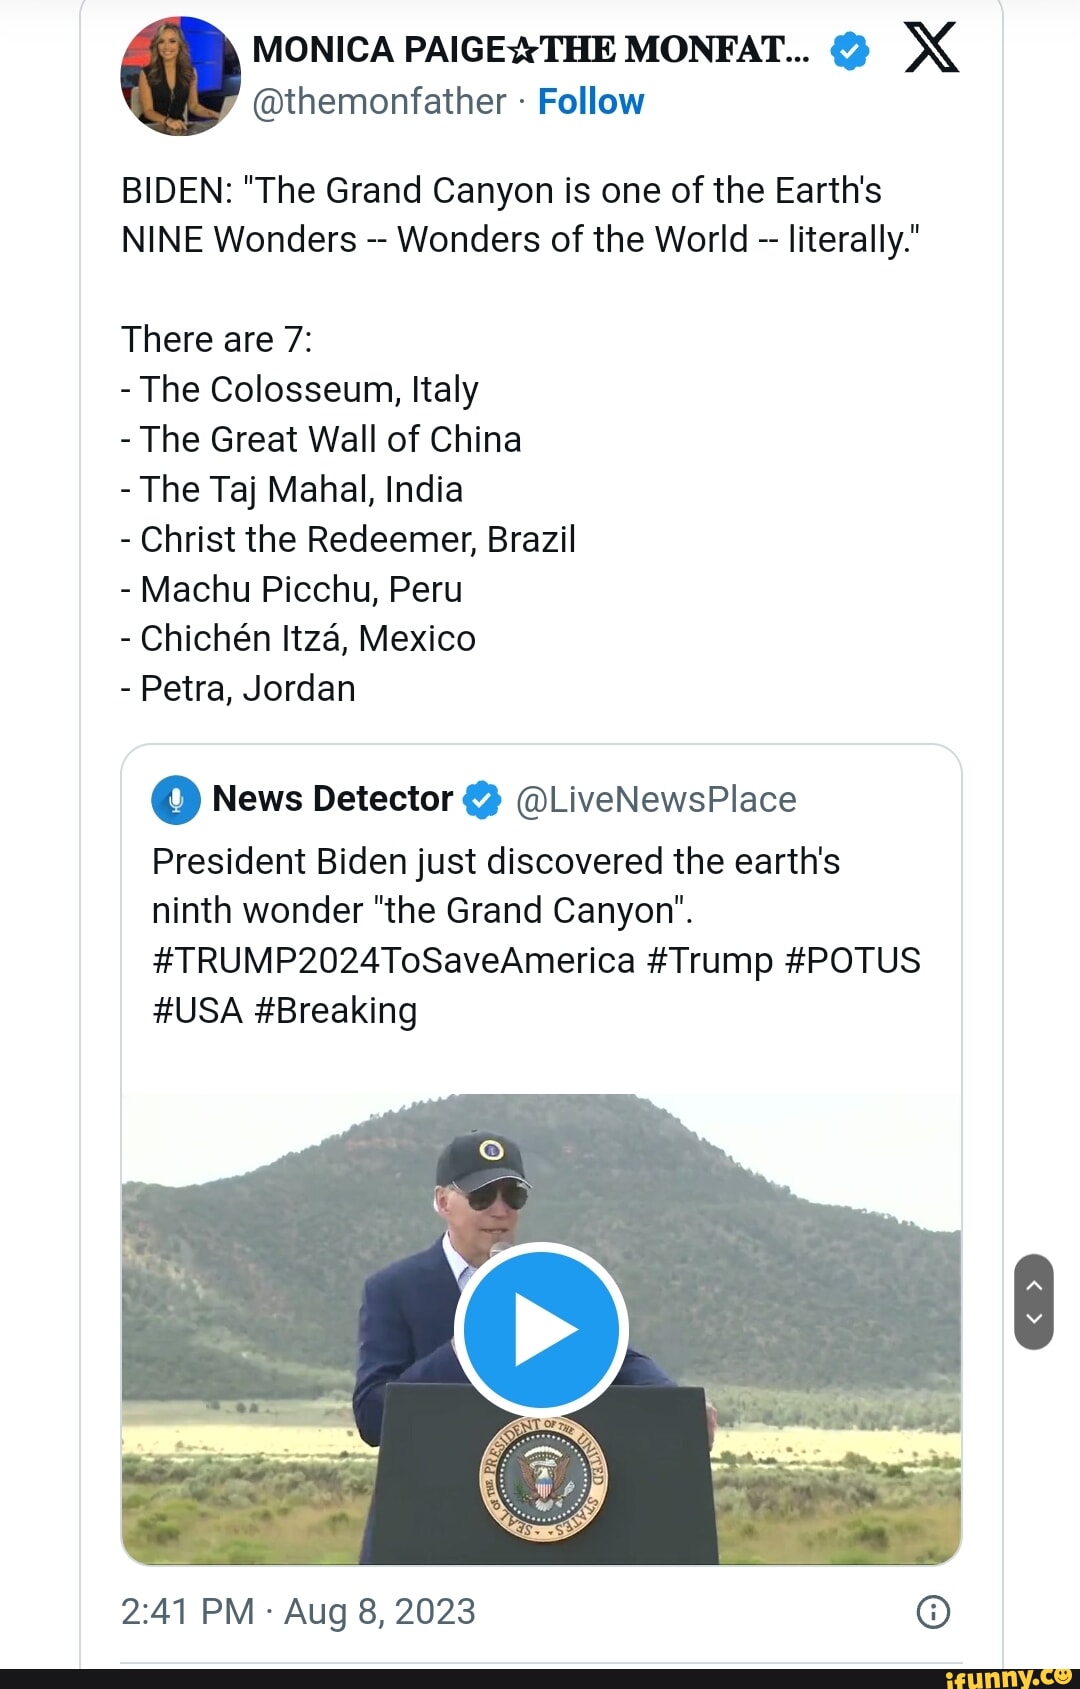Image resolution: width=1080 pixels, height=1689 pixels.
Task: Open the MONICA PAIGE display name
Action: 530,50
